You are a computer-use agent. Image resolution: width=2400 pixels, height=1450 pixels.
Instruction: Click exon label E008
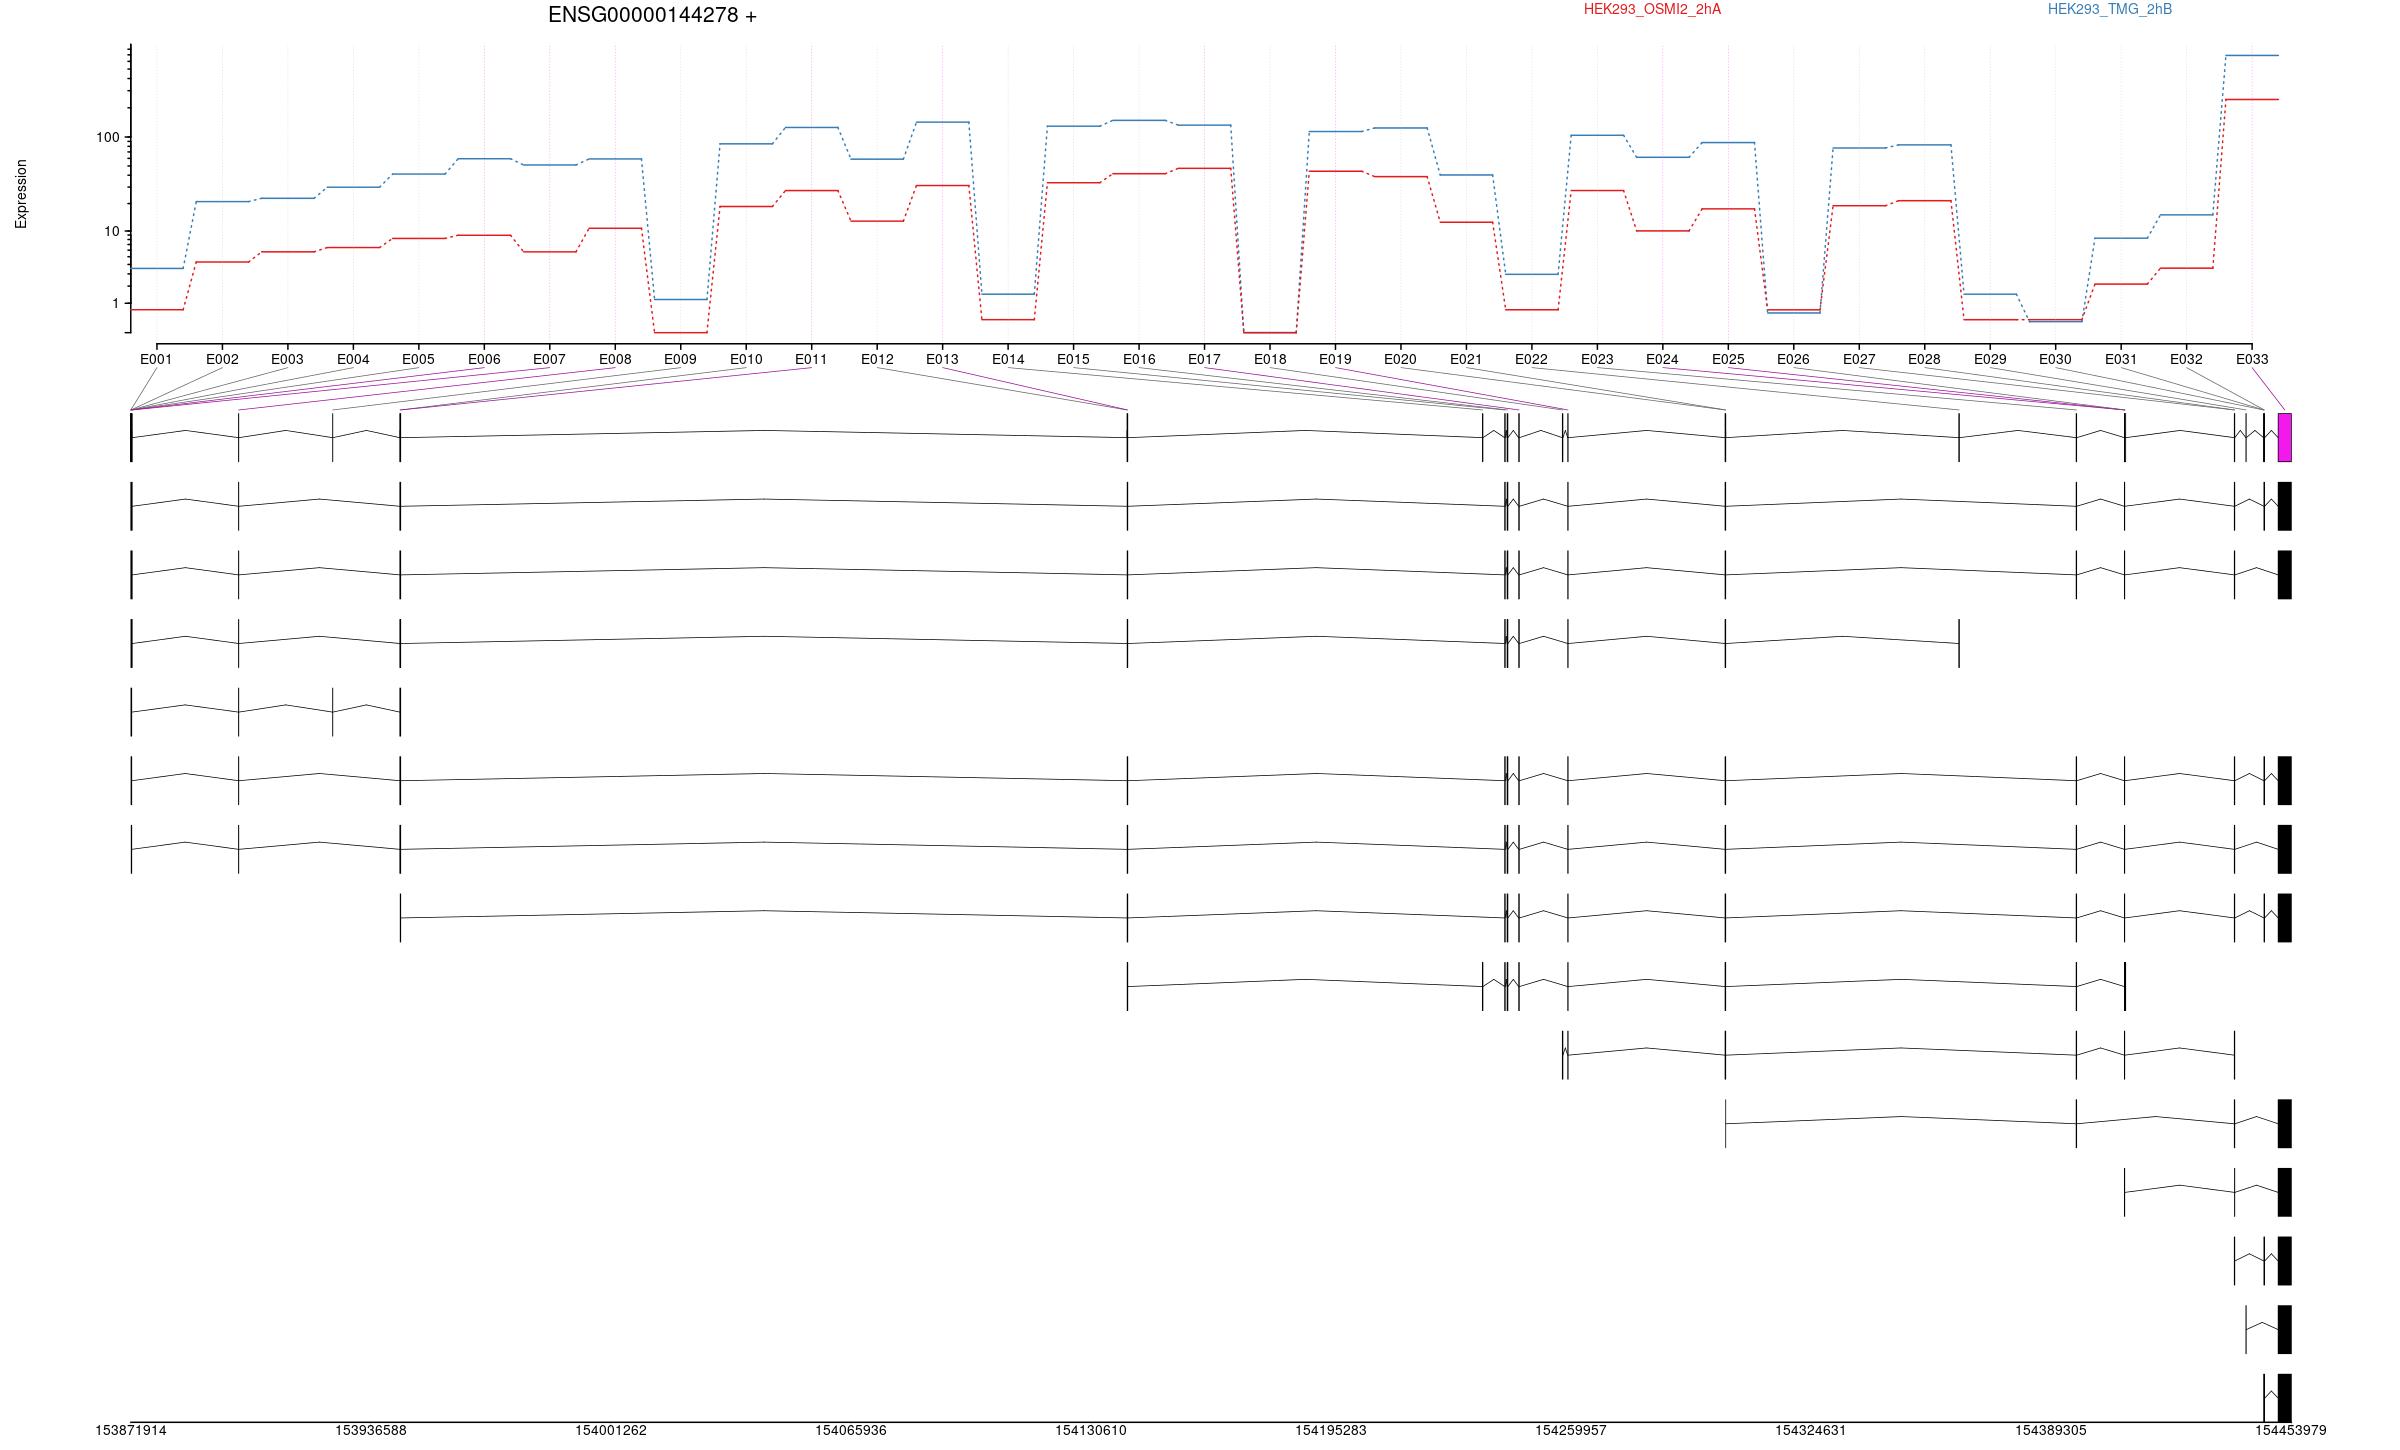615,359
